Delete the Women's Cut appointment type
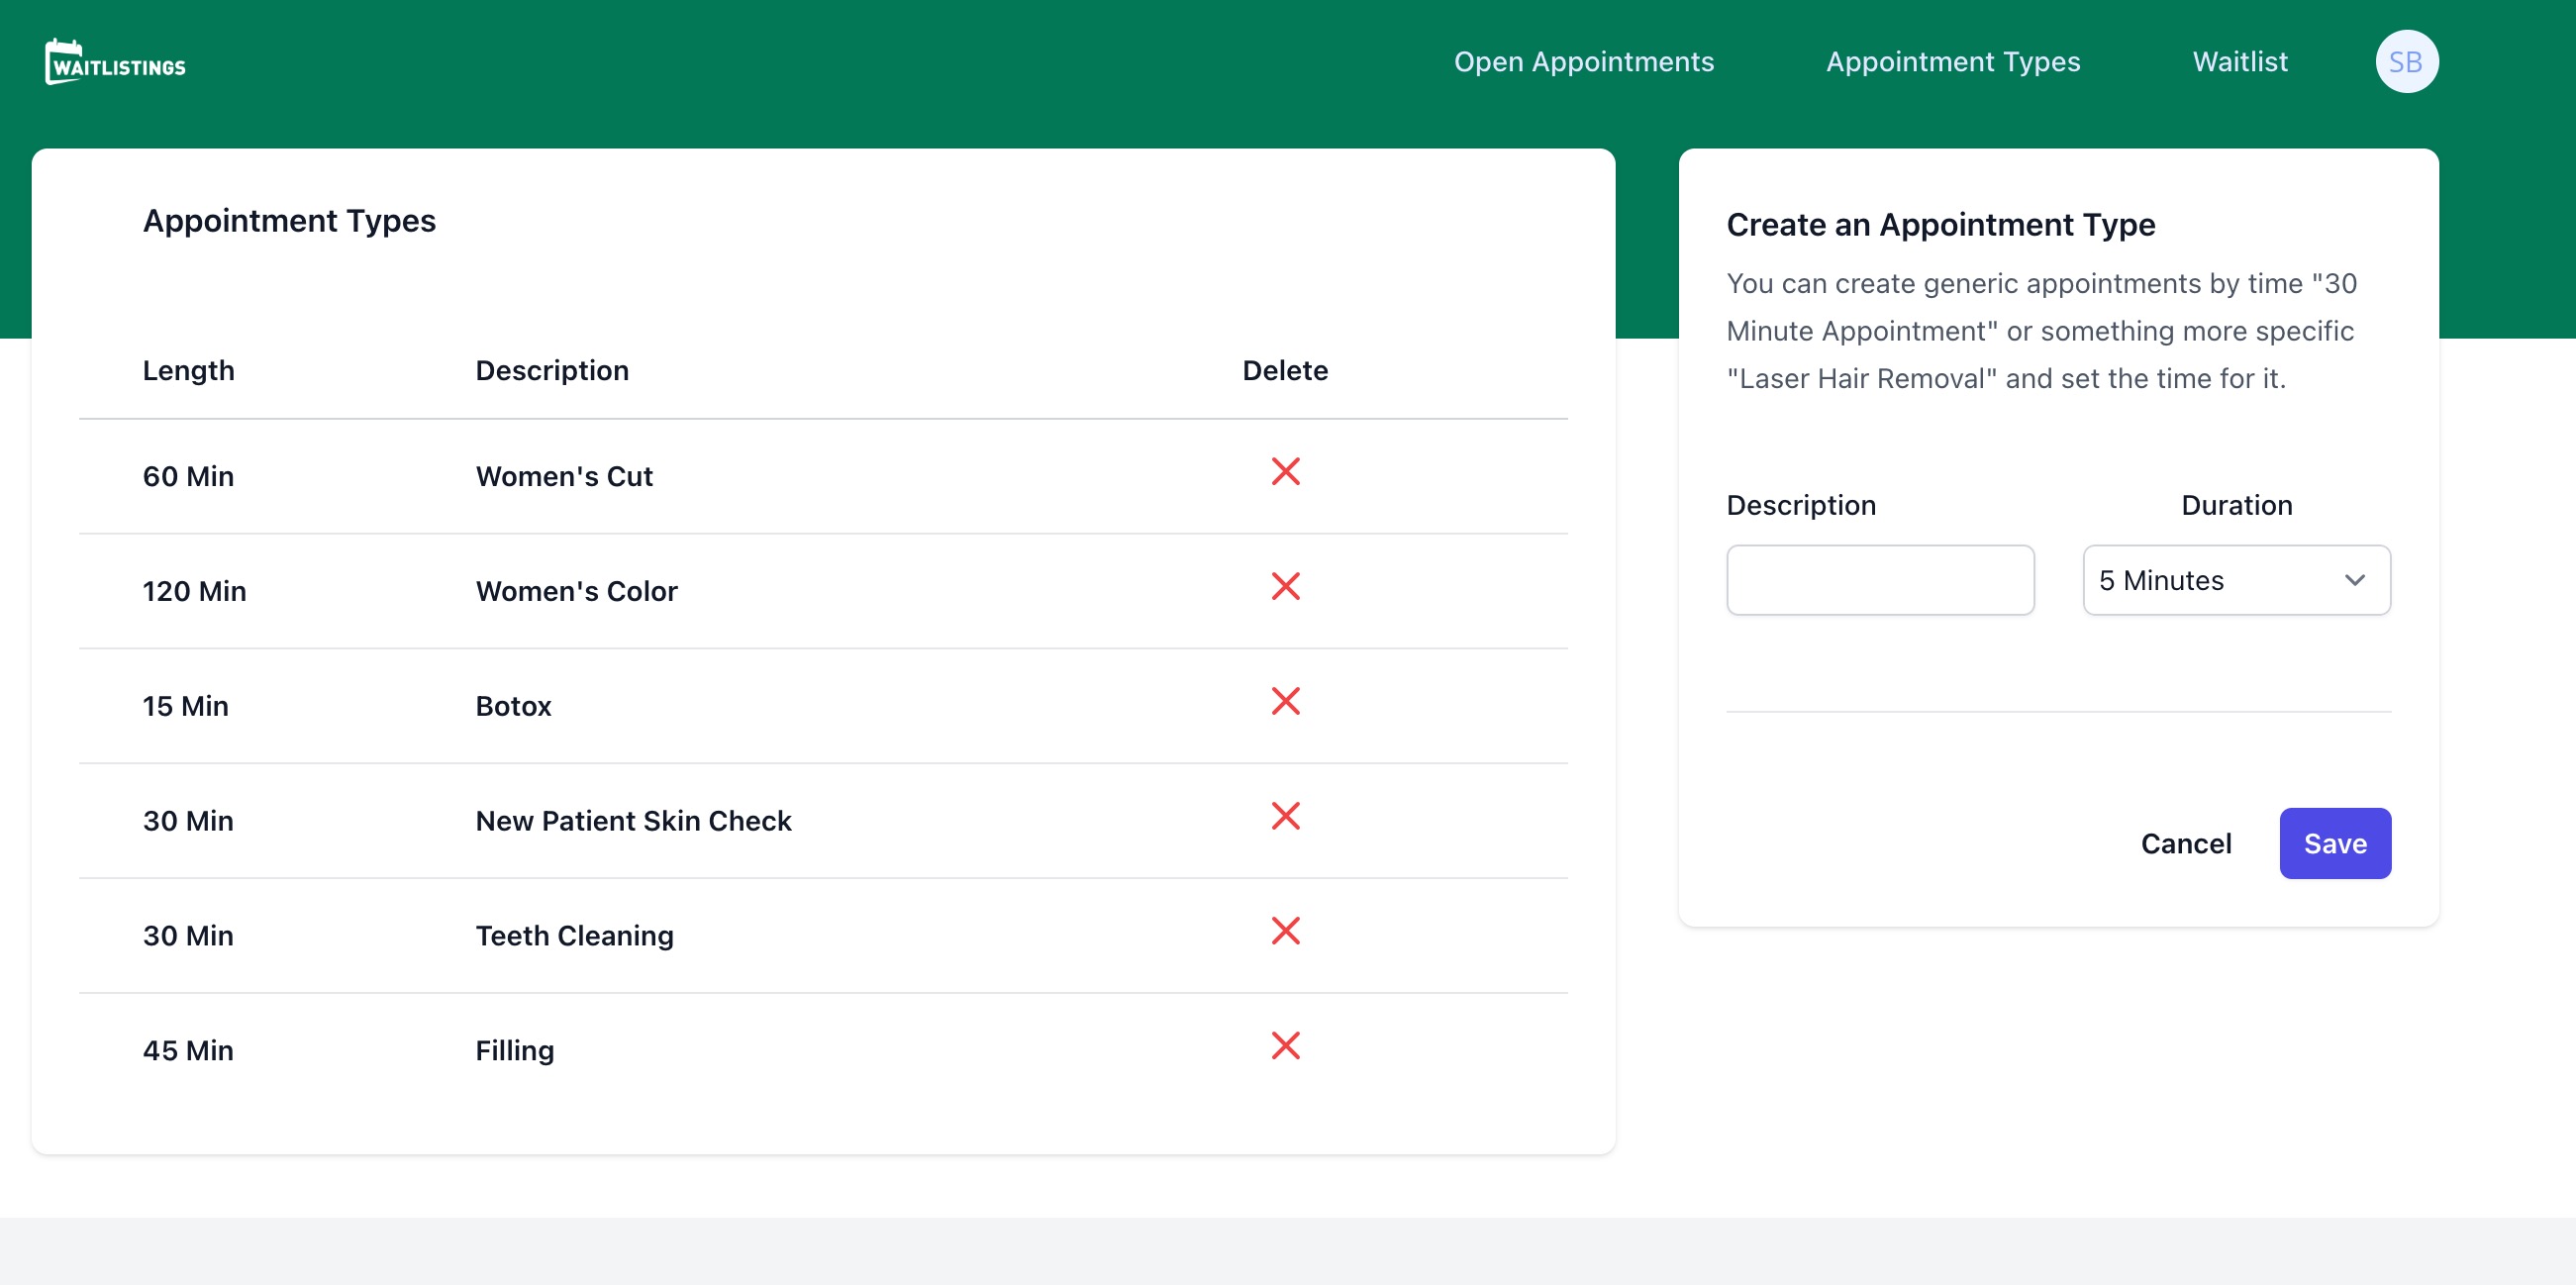This screenshot has width=2576, height=1285. (1285, 471)
